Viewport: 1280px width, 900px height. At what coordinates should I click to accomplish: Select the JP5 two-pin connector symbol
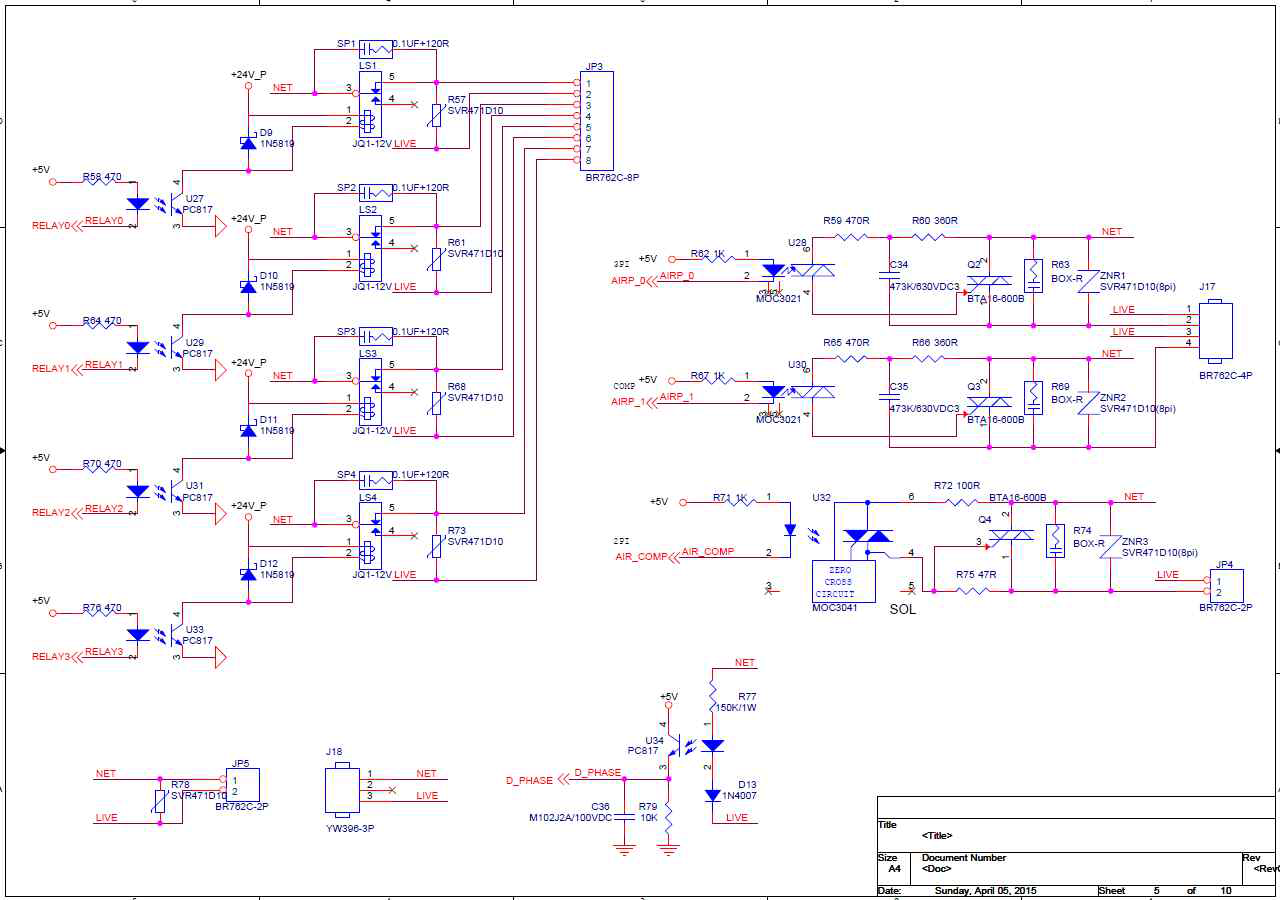tap(243, 785)
